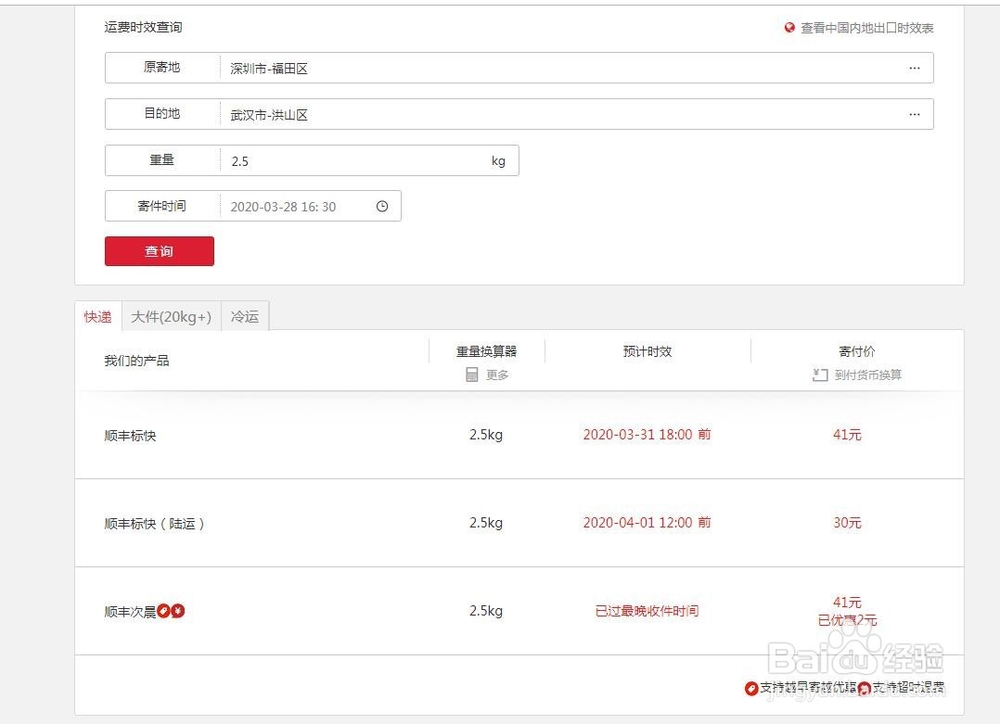Click the 支持越早寄越优惠 legend text
The image size is (1000, 724).
[808, 688]
